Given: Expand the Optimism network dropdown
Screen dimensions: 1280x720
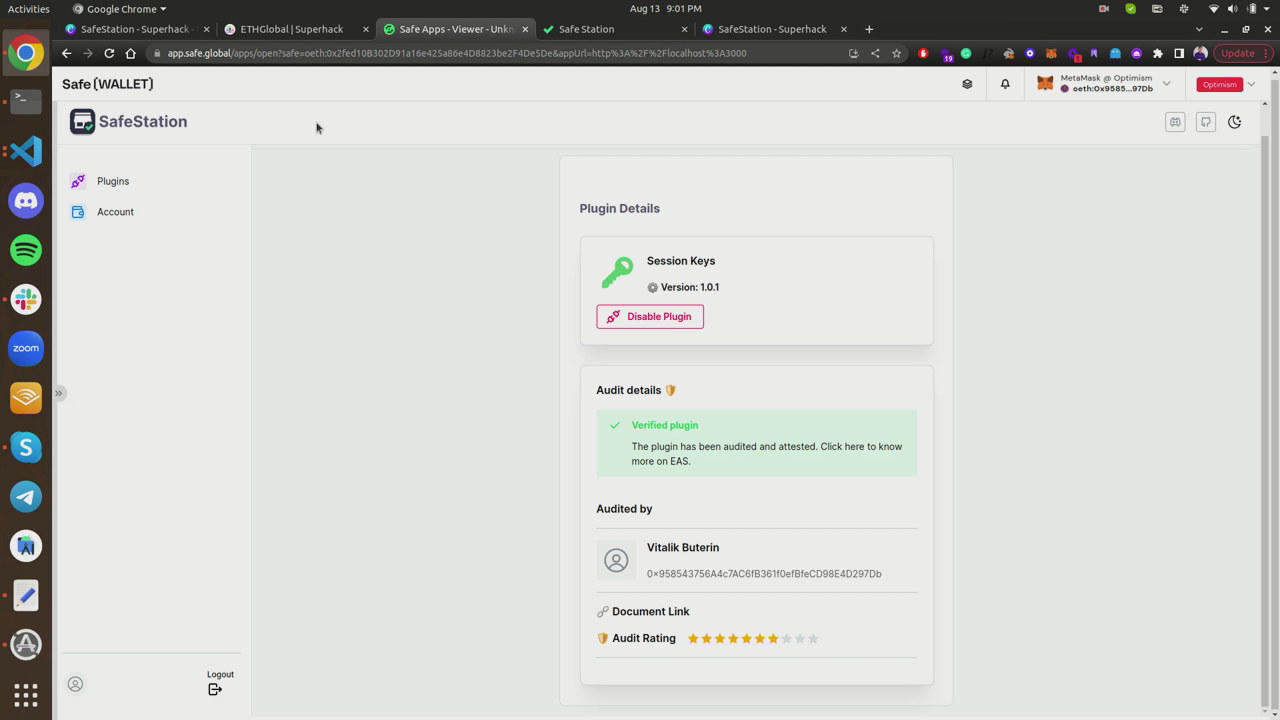Looking at the screenshot, I should click(x=1251, y=84).
